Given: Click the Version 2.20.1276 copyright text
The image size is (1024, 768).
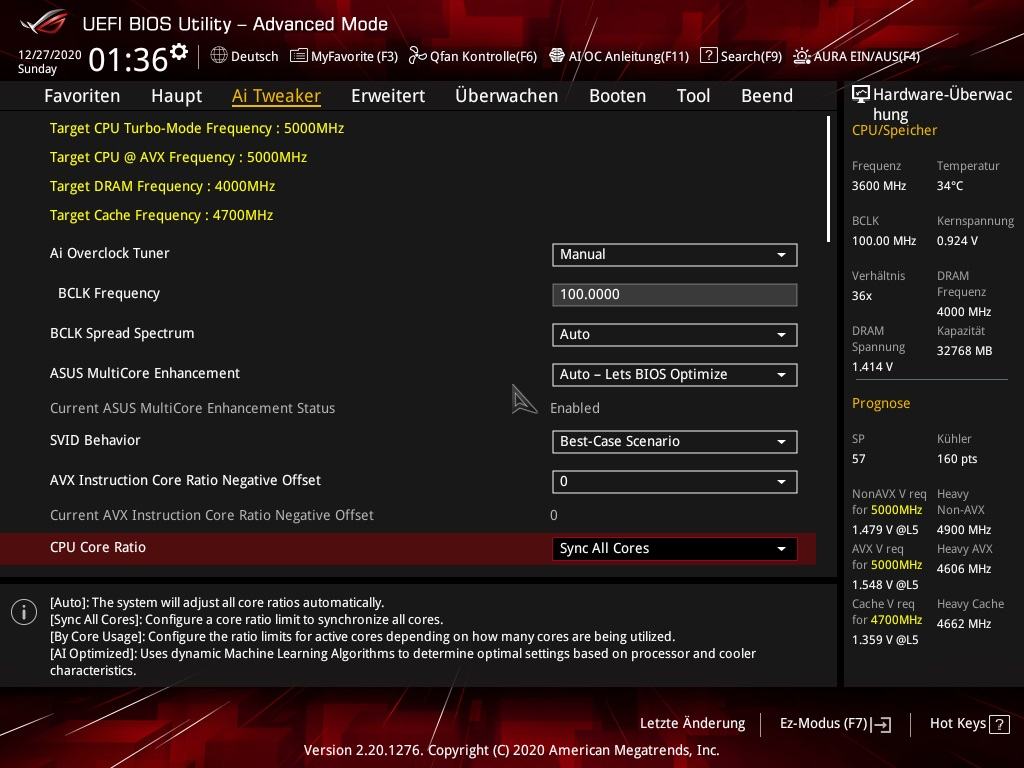Looking at the screenshot, I should [x=511, y=750].
